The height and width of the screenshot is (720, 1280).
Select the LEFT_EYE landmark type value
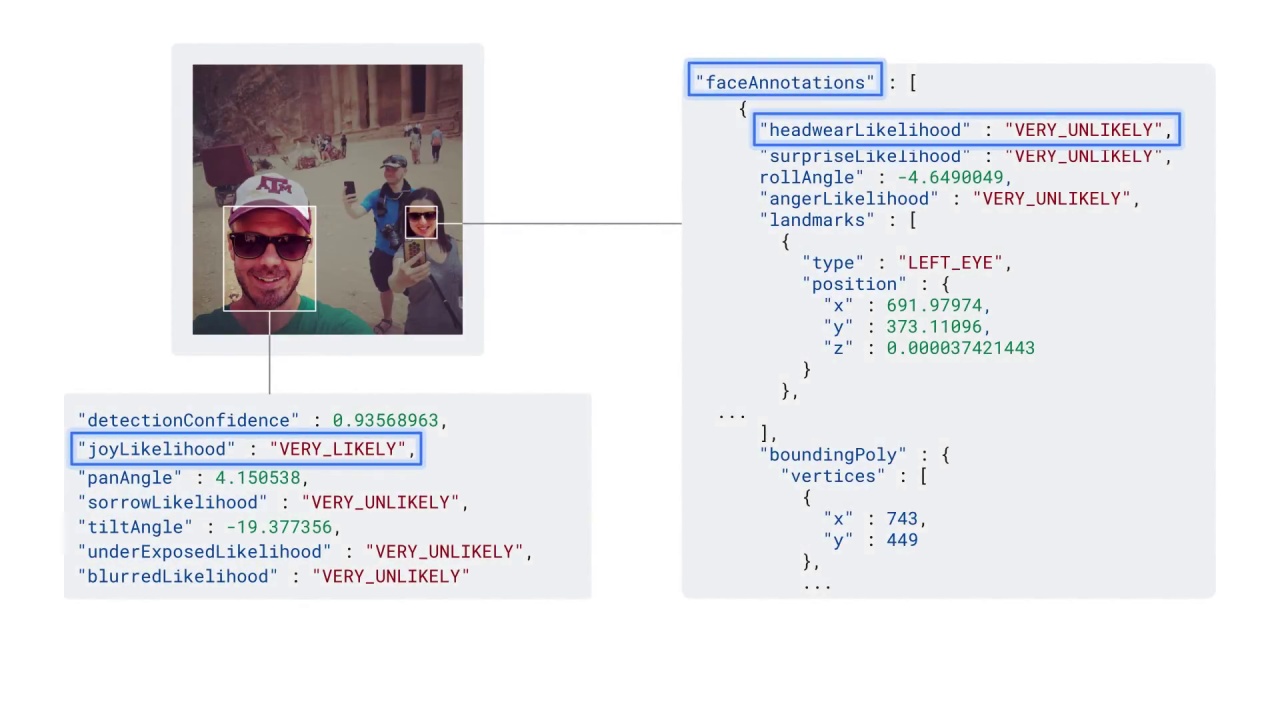[948, 262]
